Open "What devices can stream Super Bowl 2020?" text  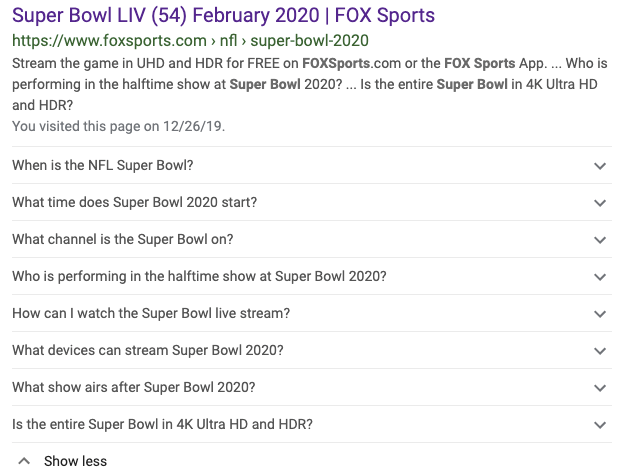[148, 350]
